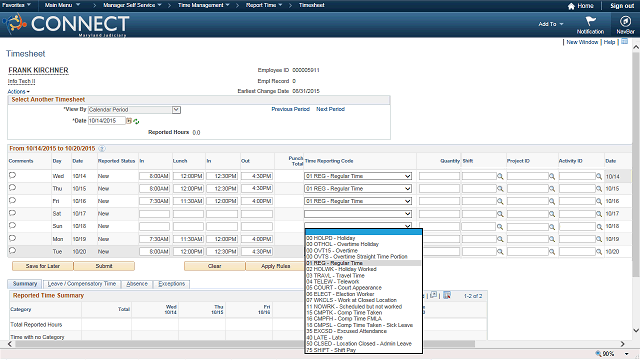Screen dimensions: 640x360
Task: Choose 03 TRAVL - Travel Time option
Action: point(363,276)
